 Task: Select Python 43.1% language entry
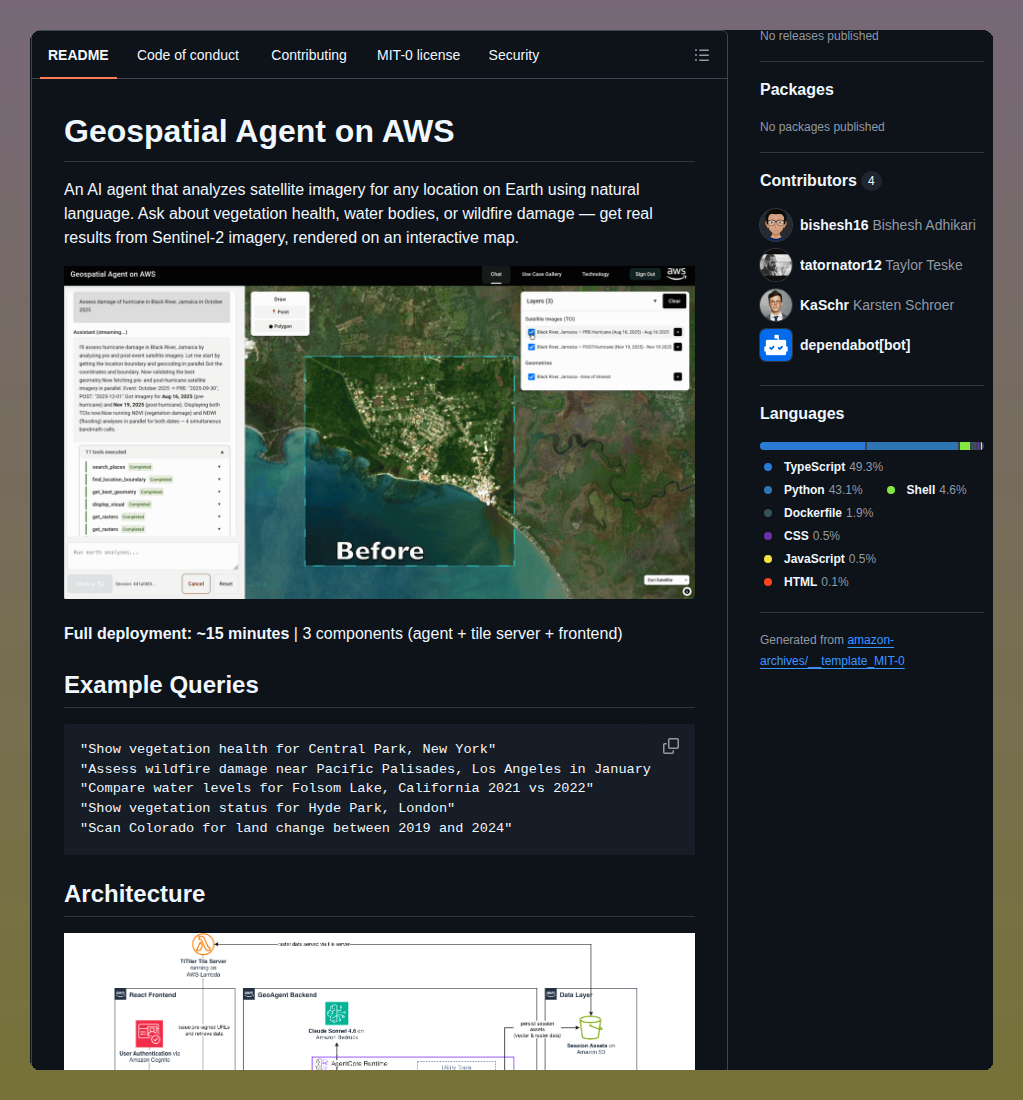pyautogui.click(x=813, y=490)
